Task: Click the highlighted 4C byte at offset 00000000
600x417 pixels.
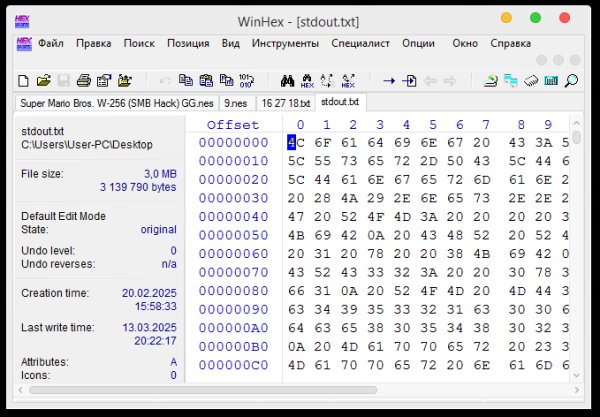Action: coord(296,143)
